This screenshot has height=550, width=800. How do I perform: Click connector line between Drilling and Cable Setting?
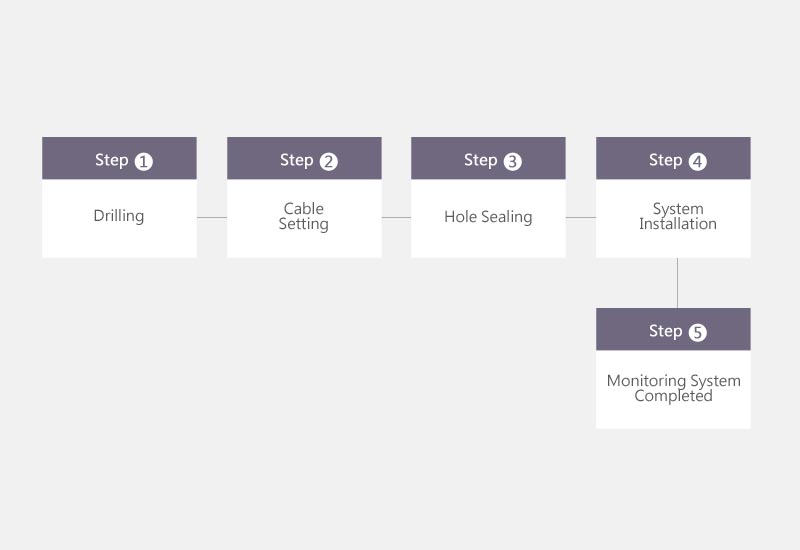coord(212,217)
